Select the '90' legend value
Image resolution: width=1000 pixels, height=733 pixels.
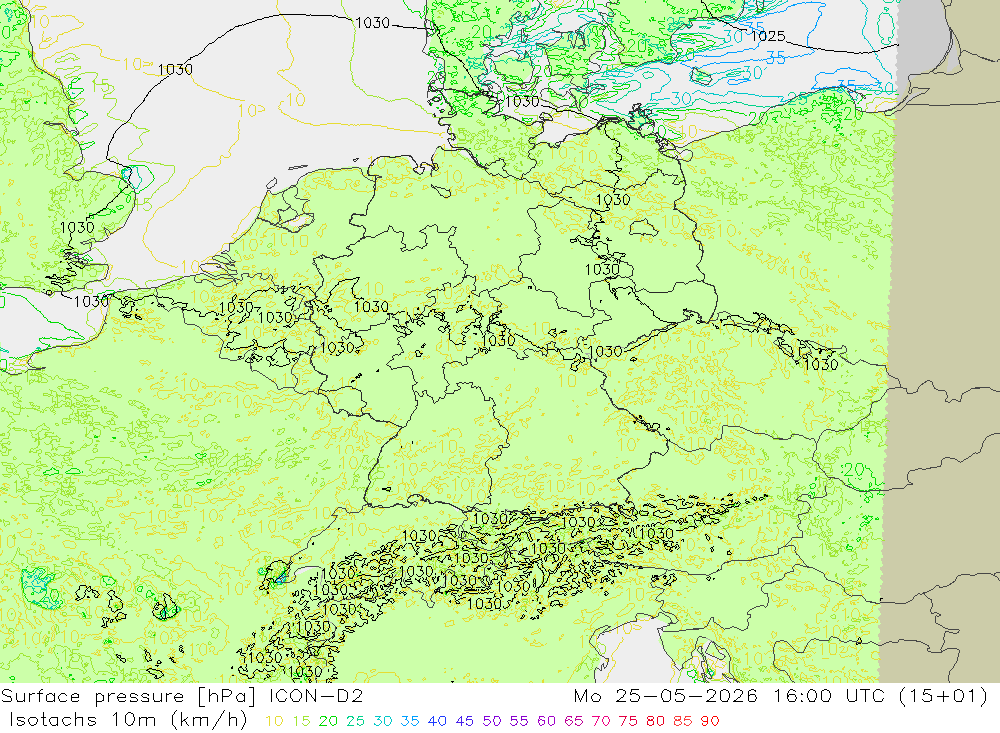pos(710,721)
